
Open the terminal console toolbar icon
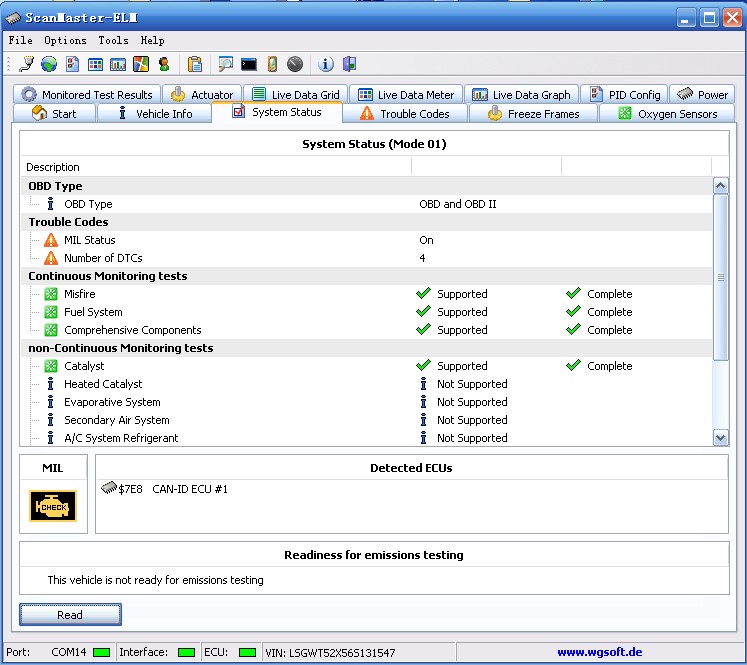tap(249, 64)
